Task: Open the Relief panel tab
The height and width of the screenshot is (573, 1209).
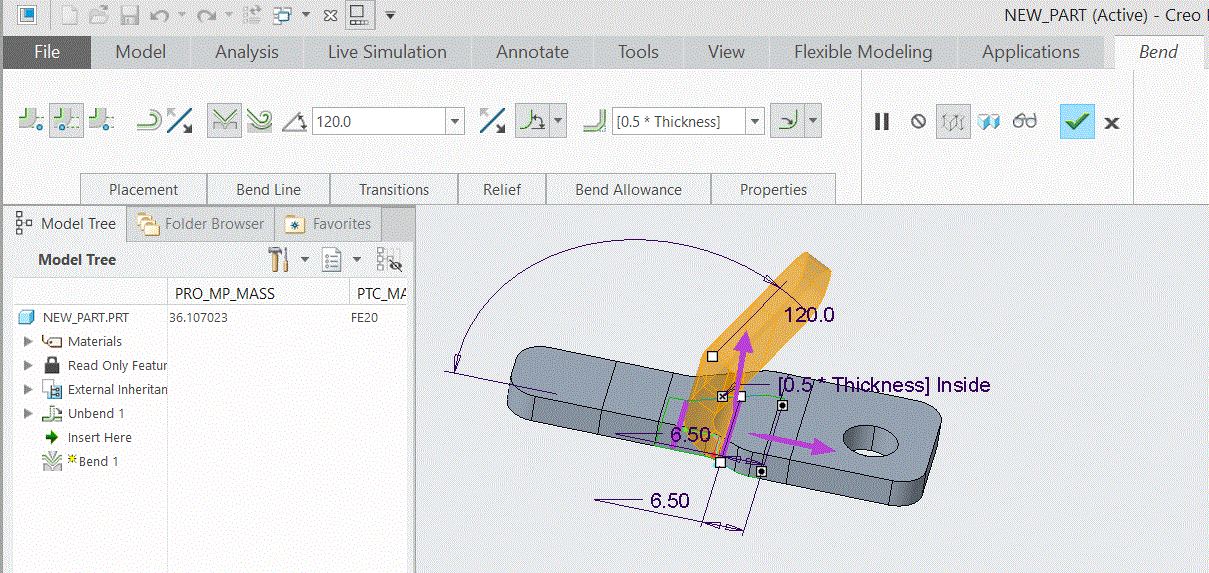Action: (502, 189)
